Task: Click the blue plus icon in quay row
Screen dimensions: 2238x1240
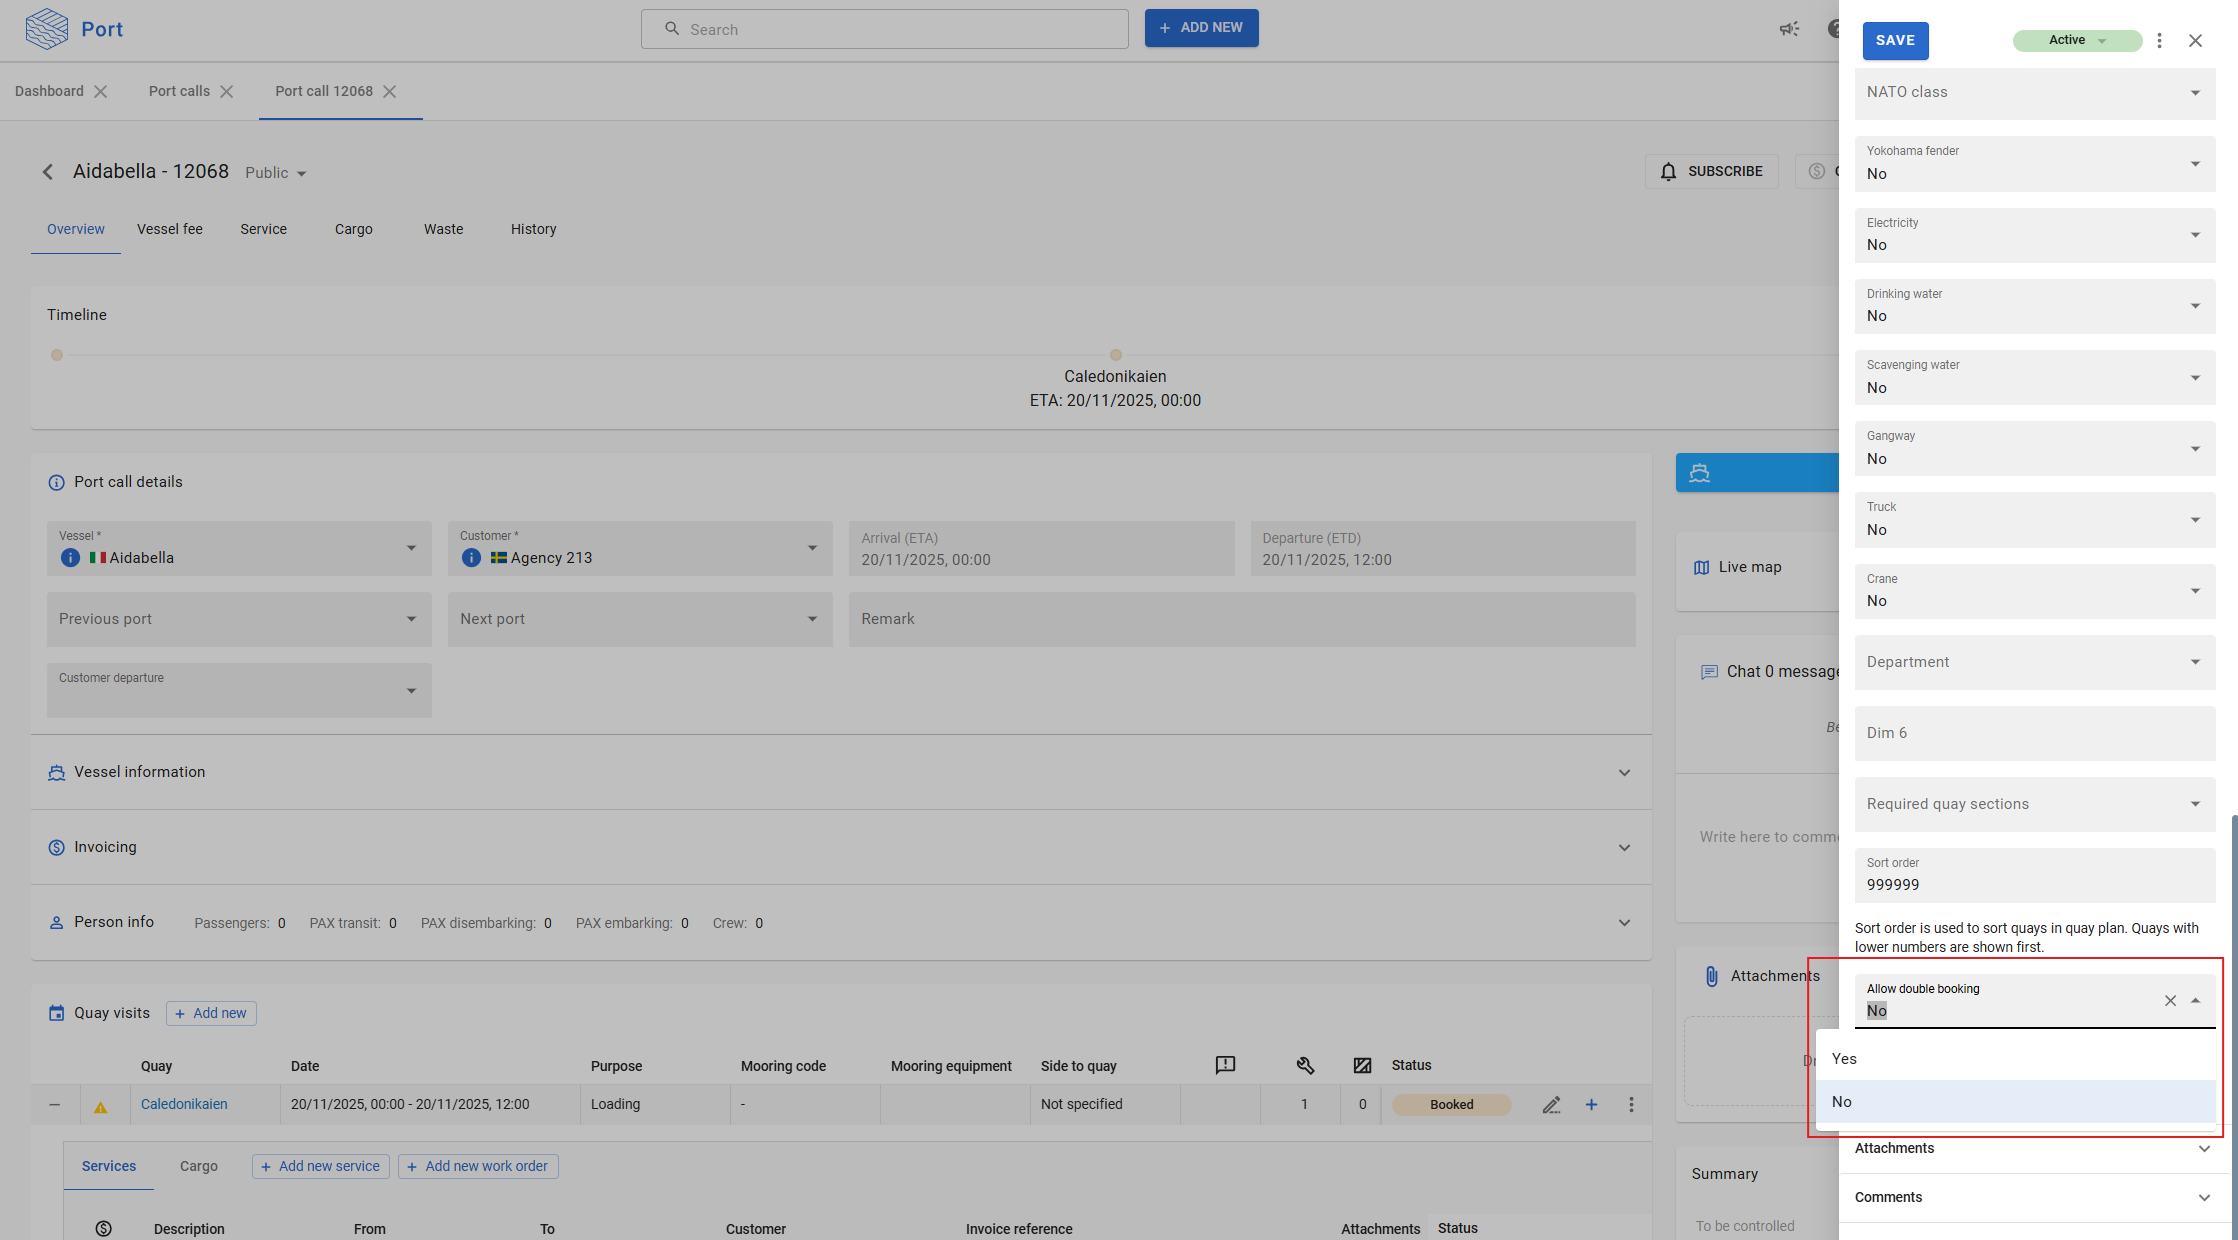Action: (x=1591, y=1105)
